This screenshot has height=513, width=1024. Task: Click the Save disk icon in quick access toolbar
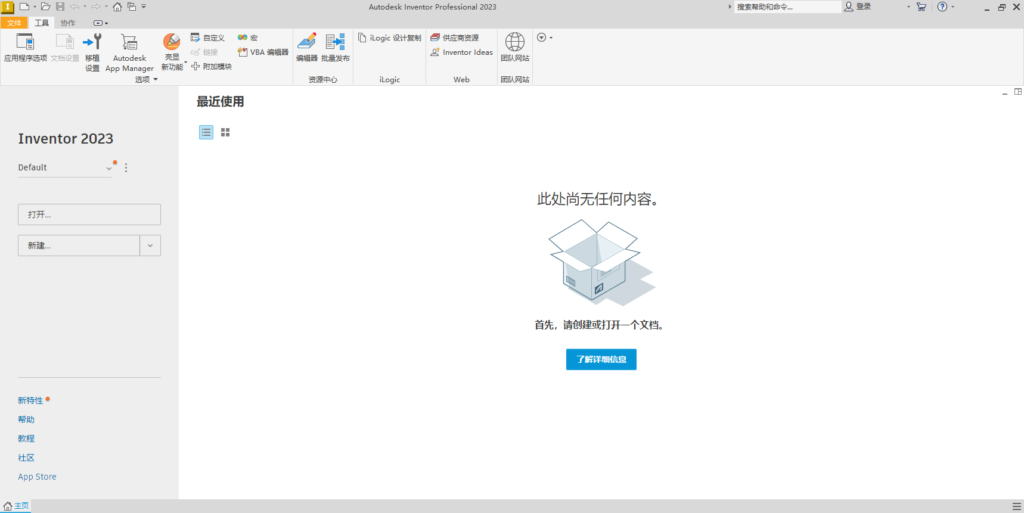[x=60, y=7]
